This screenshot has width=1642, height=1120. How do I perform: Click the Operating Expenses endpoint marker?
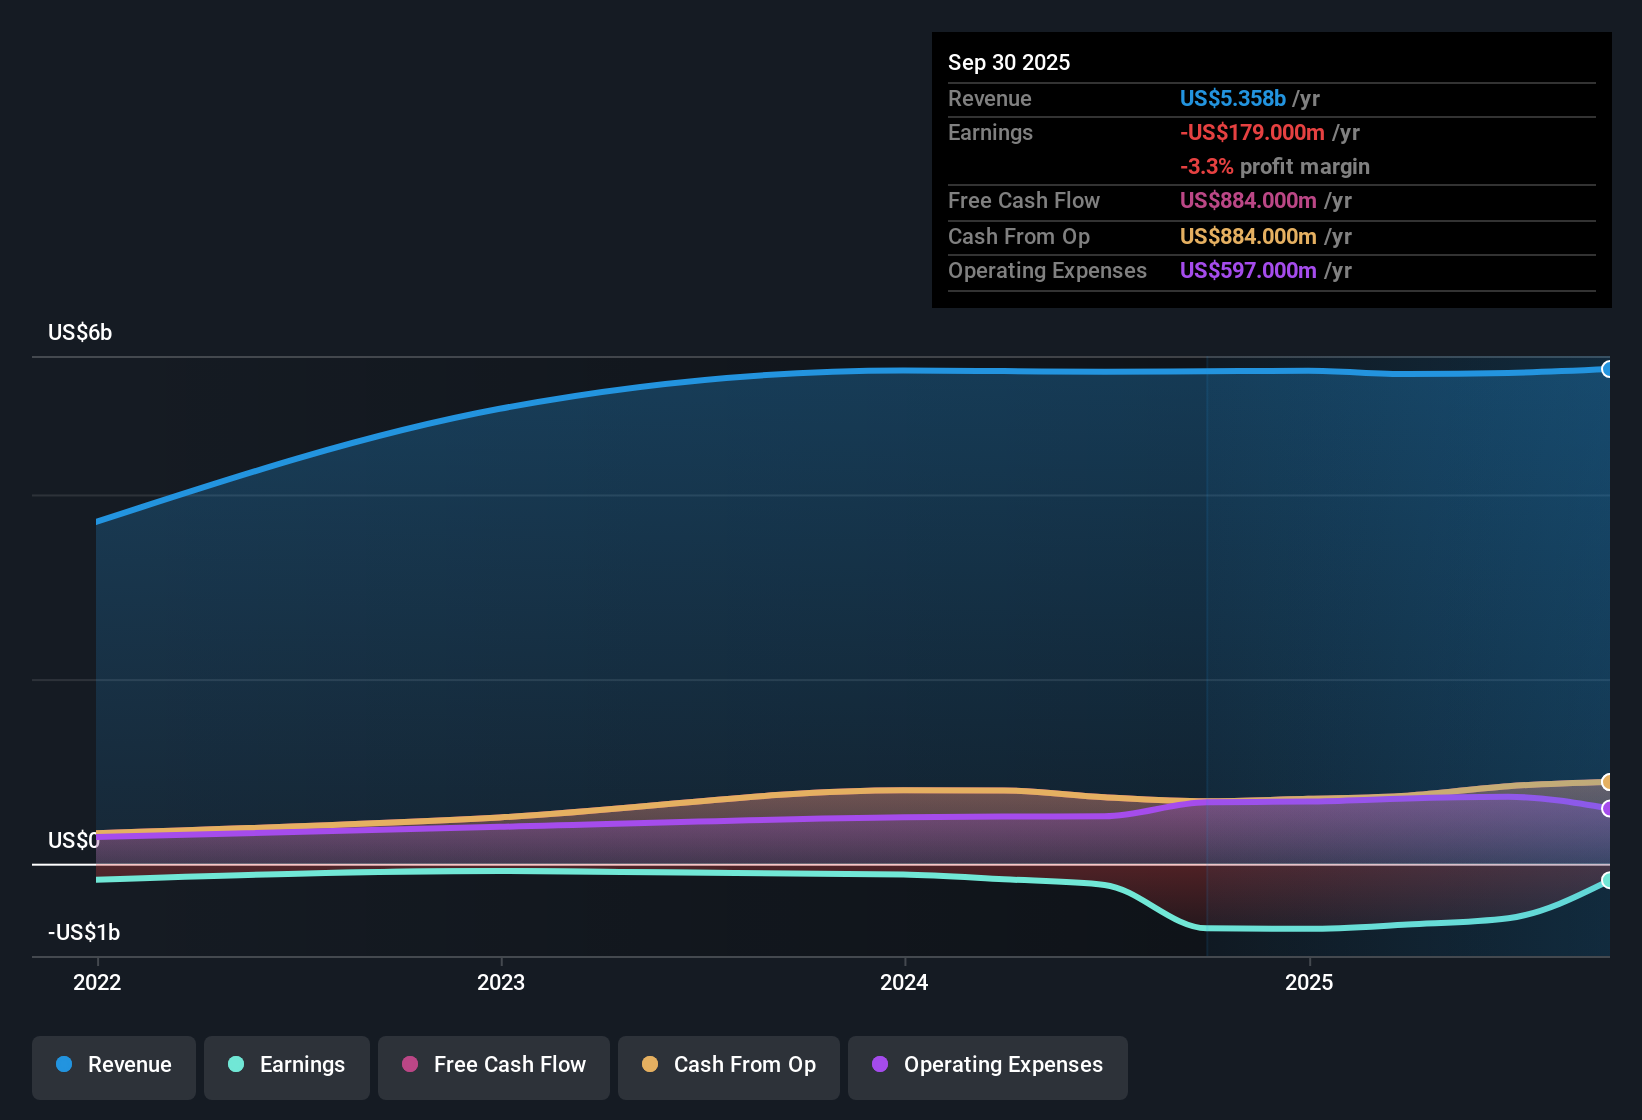1607,808
